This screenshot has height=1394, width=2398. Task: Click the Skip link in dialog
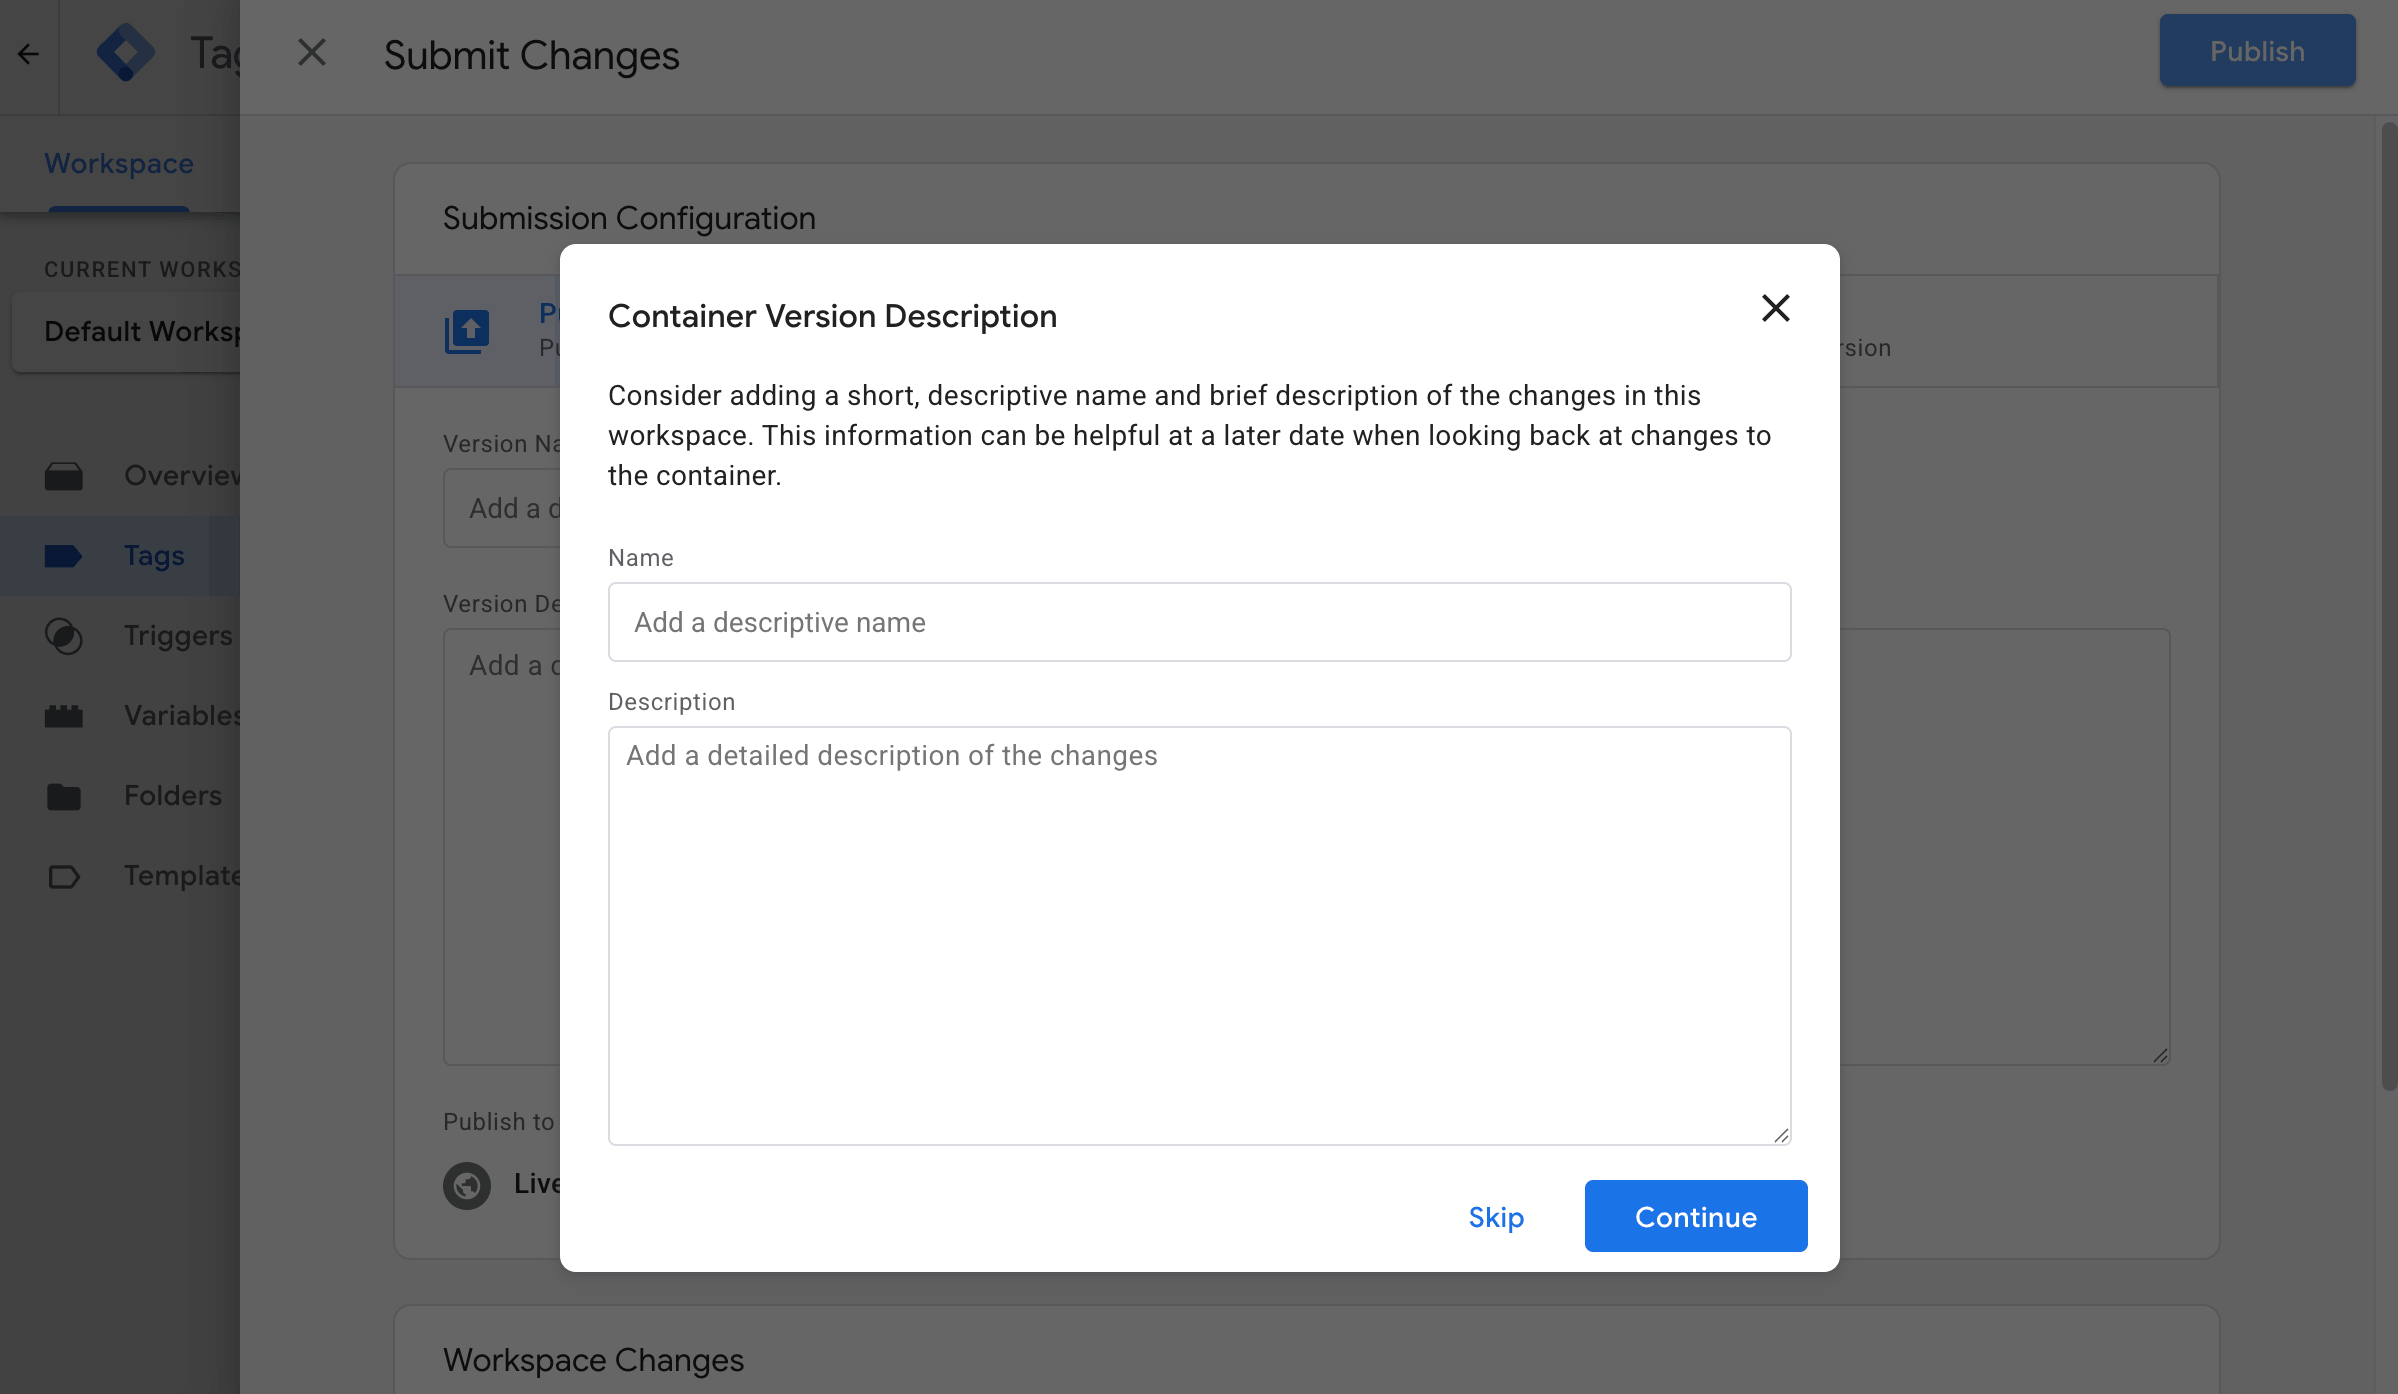[1496, 1217]
